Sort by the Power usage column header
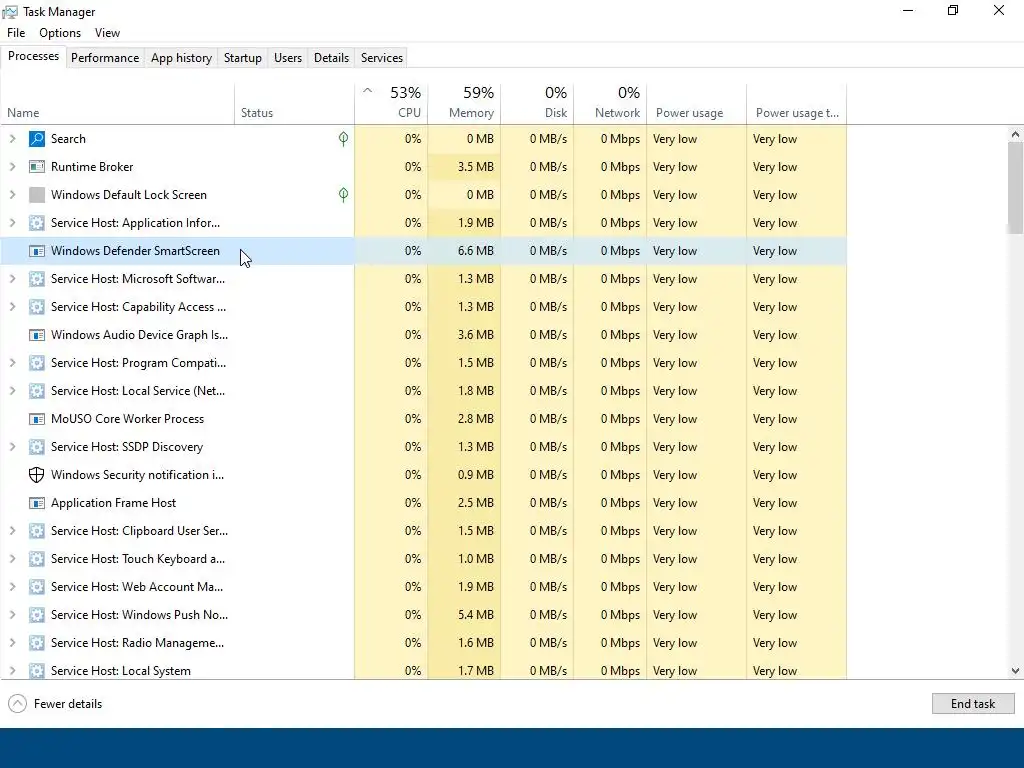This screenshot has width=1024, height=768. click(x=697, y=104)
